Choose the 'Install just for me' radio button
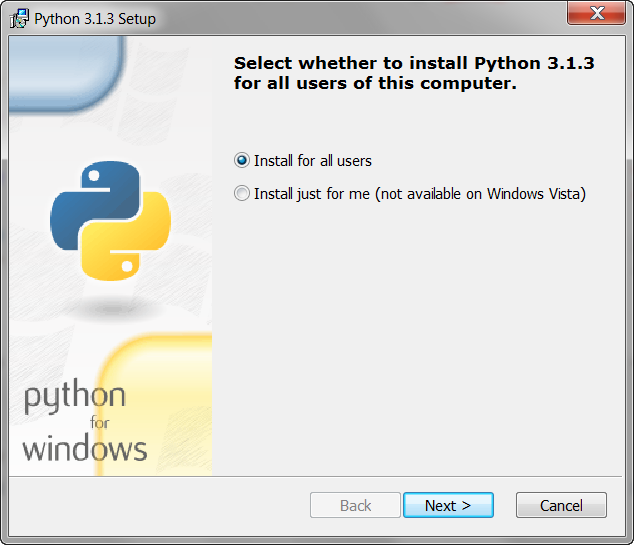The image size is (634, 545). coord(242,193)
